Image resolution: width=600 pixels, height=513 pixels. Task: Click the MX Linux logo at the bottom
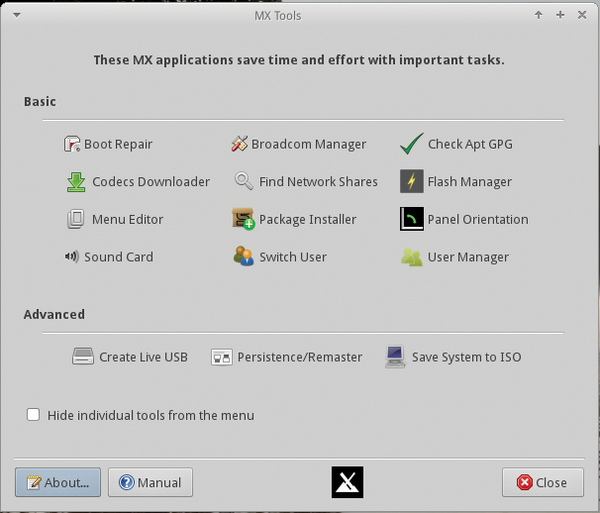click(347, 482)
